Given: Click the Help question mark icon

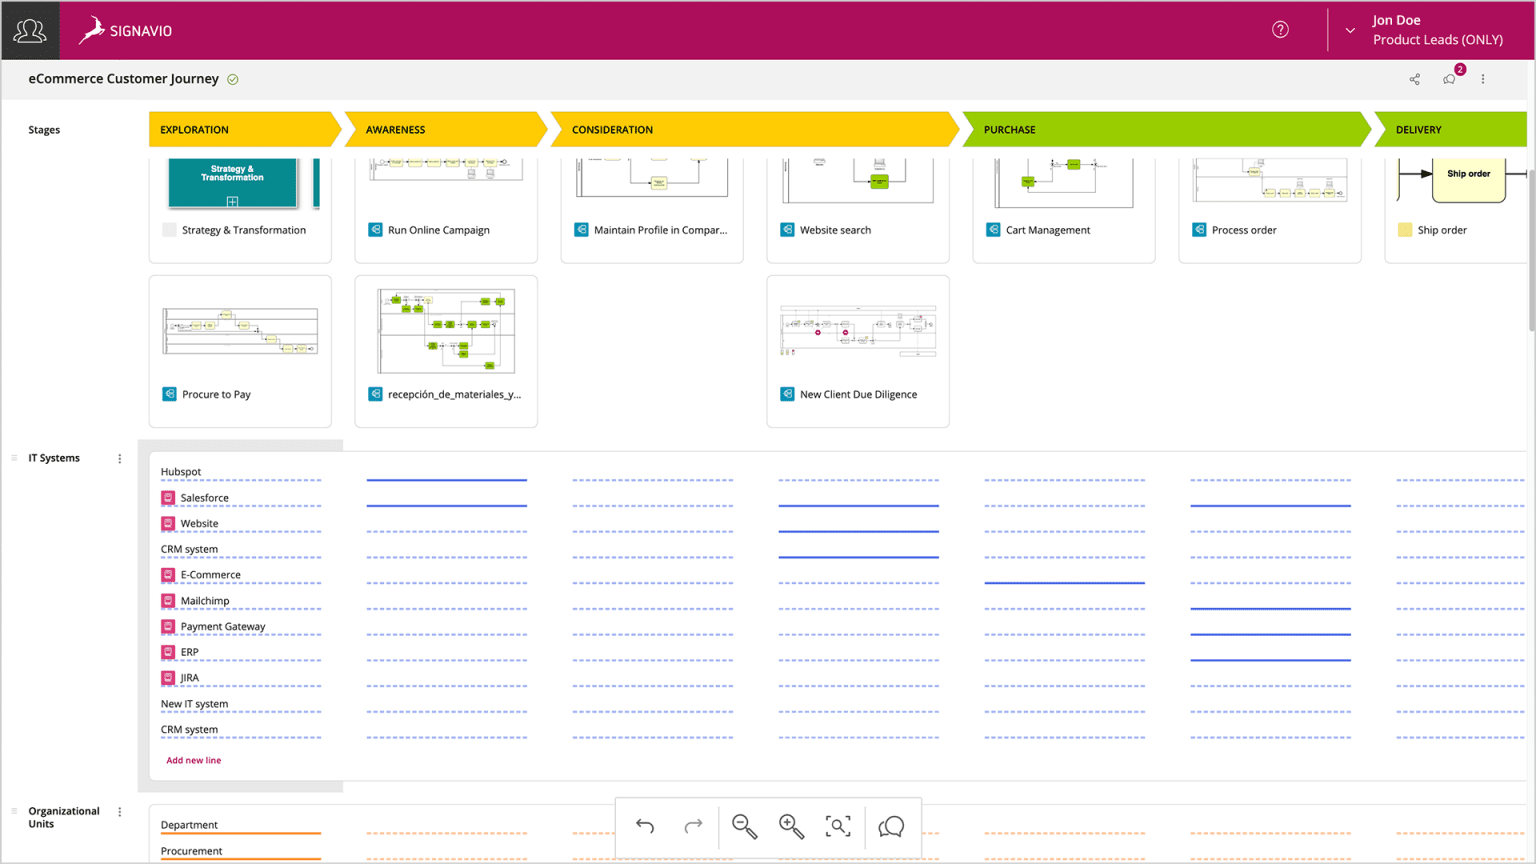Looking at the screenshot, I should (x=1280, y=29).
